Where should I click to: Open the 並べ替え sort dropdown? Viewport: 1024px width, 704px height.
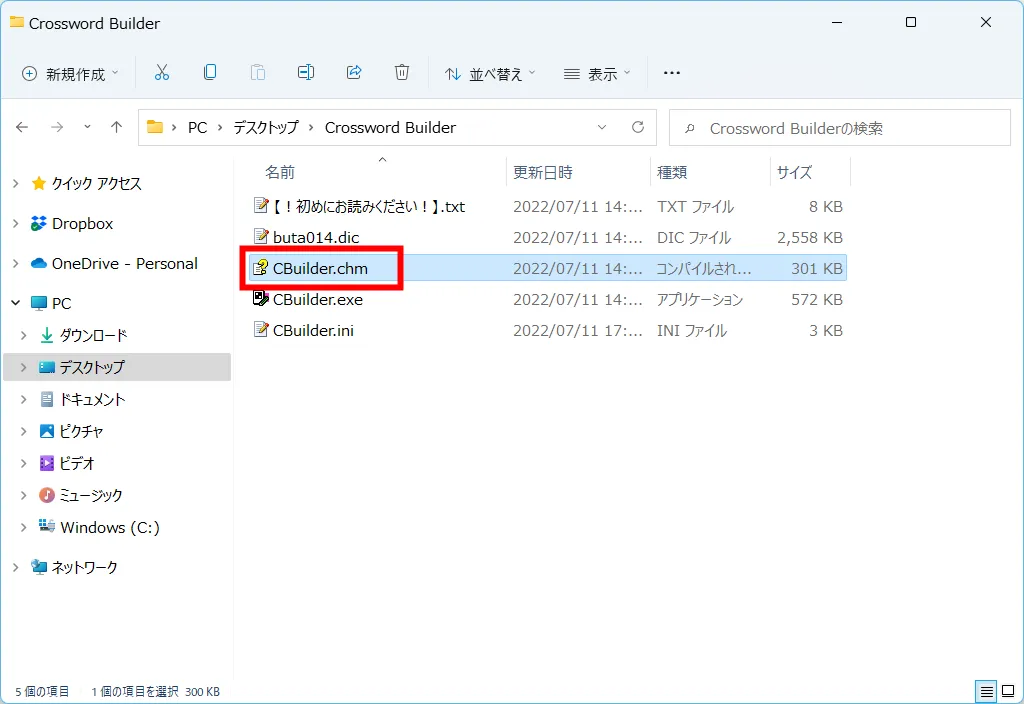click(x=490, y=74)
